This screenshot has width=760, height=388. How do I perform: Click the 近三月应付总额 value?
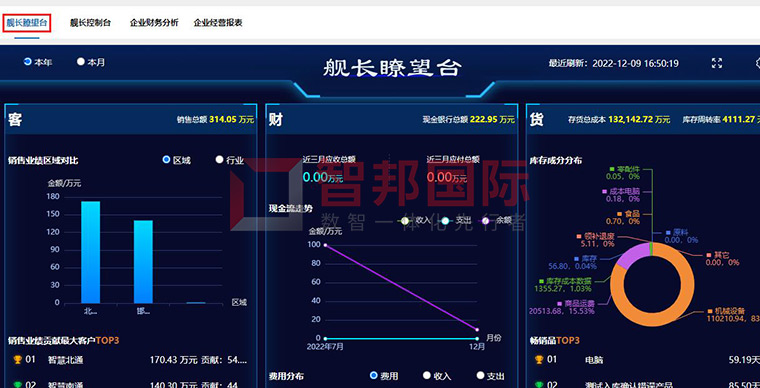pyautogui.click(x=447, y=177)
